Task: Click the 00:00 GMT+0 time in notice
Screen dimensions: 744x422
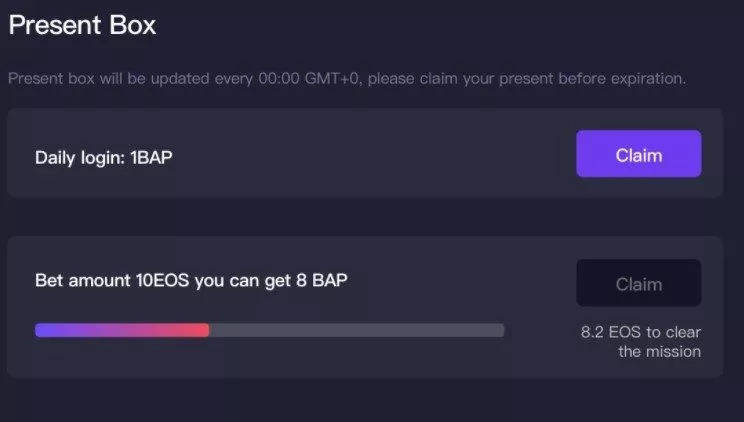Action: (308, 78)
